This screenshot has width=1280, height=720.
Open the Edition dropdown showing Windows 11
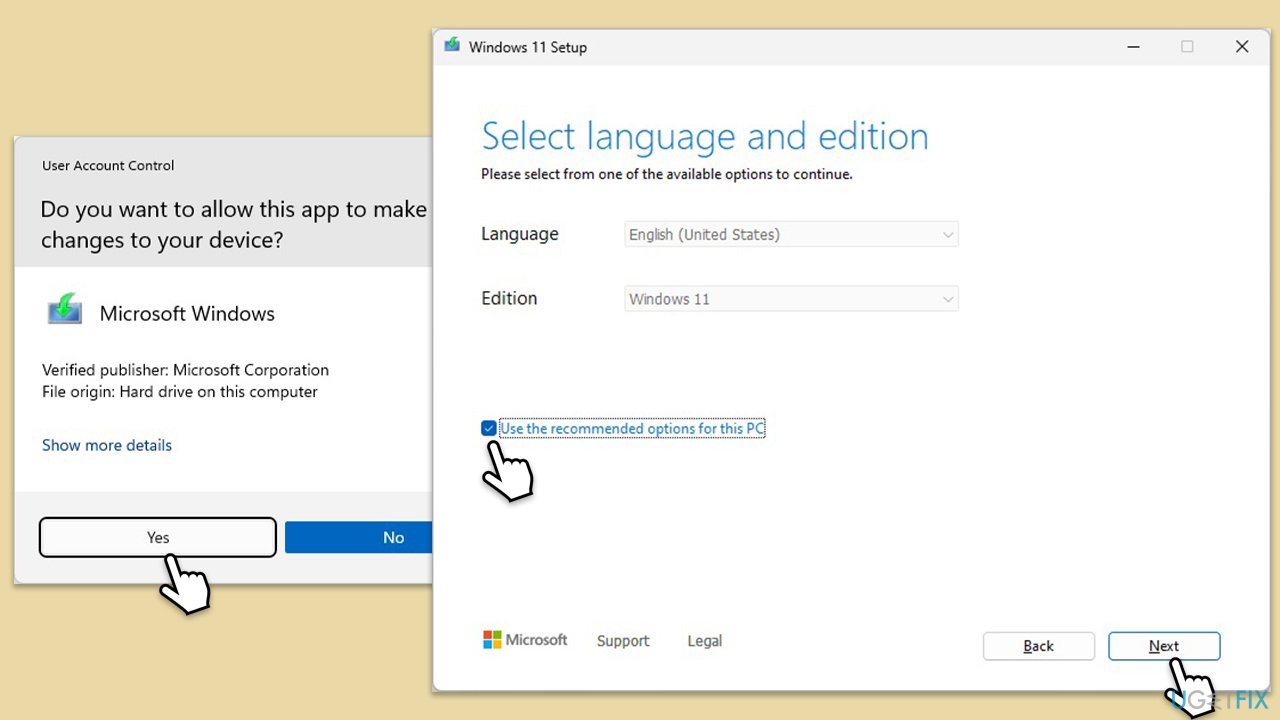pyautogui.click(x=791, y=298)
